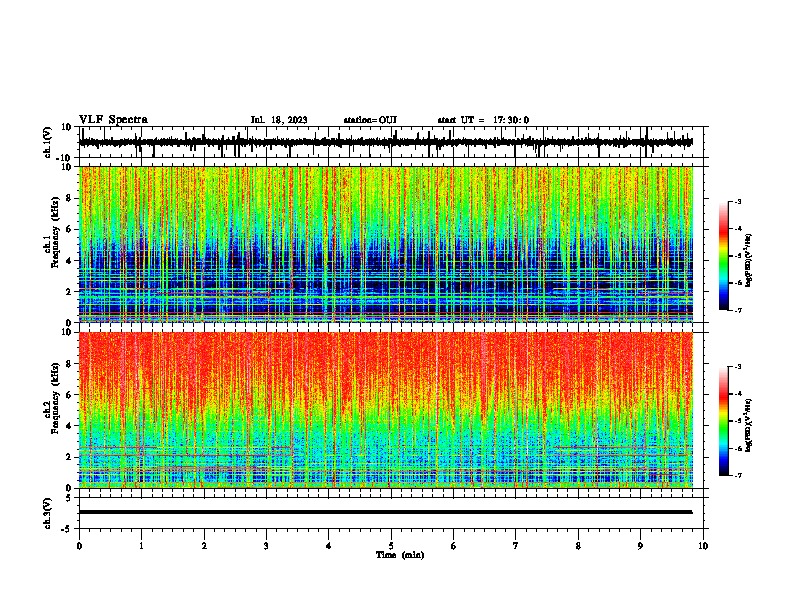Click the ch.1(V) waveform axis label
Screen dimensions: 792x612
48,142
